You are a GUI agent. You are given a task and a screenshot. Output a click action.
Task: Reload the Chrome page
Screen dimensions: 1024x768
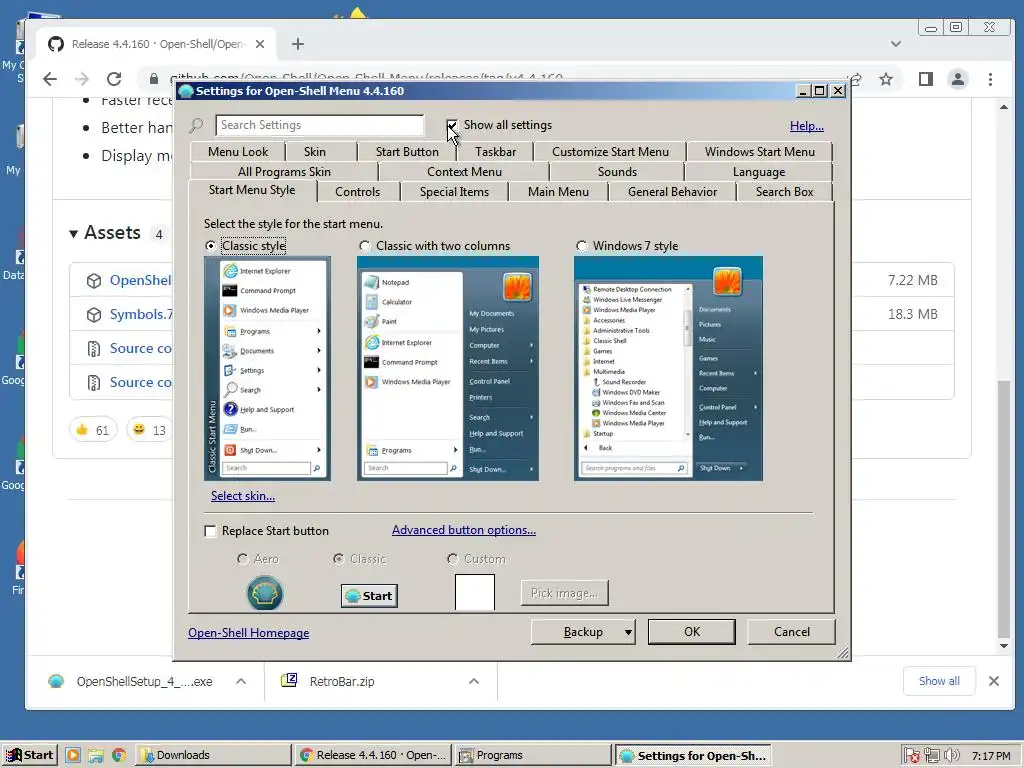click(114, 79)
